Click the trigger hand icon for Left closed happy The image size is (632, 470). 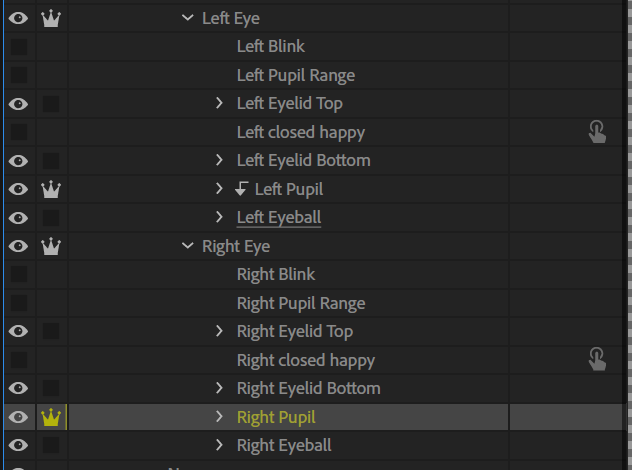click(597, 132)
